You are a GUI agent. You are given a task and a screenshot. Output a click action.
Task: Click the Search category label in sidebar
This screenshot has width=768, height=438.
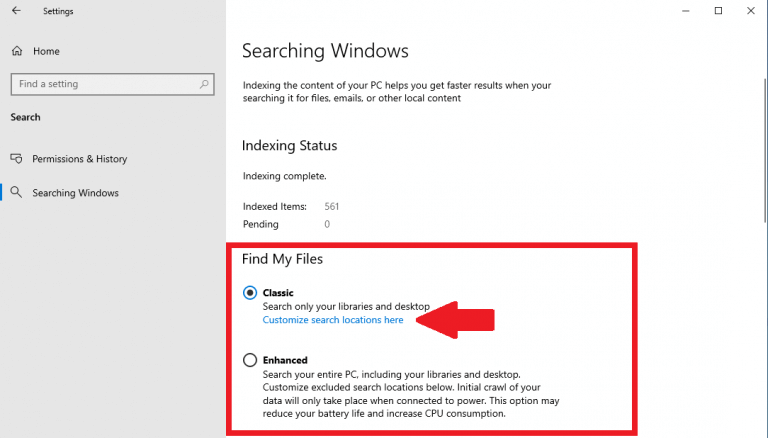(x=25, y=117)
